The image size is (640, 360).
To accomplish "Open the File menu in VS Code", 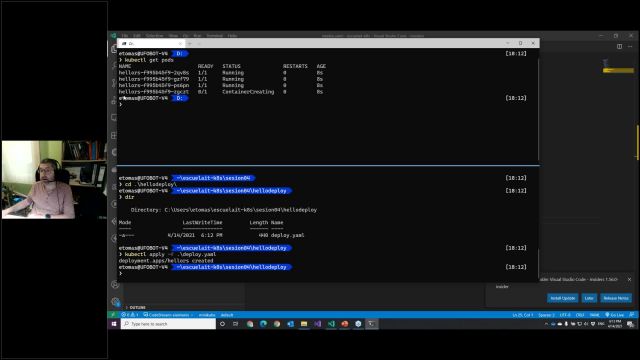I will 125,36.
